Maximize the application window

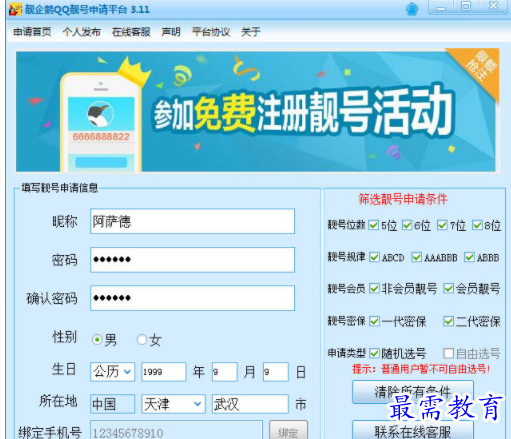click(466, 7)
